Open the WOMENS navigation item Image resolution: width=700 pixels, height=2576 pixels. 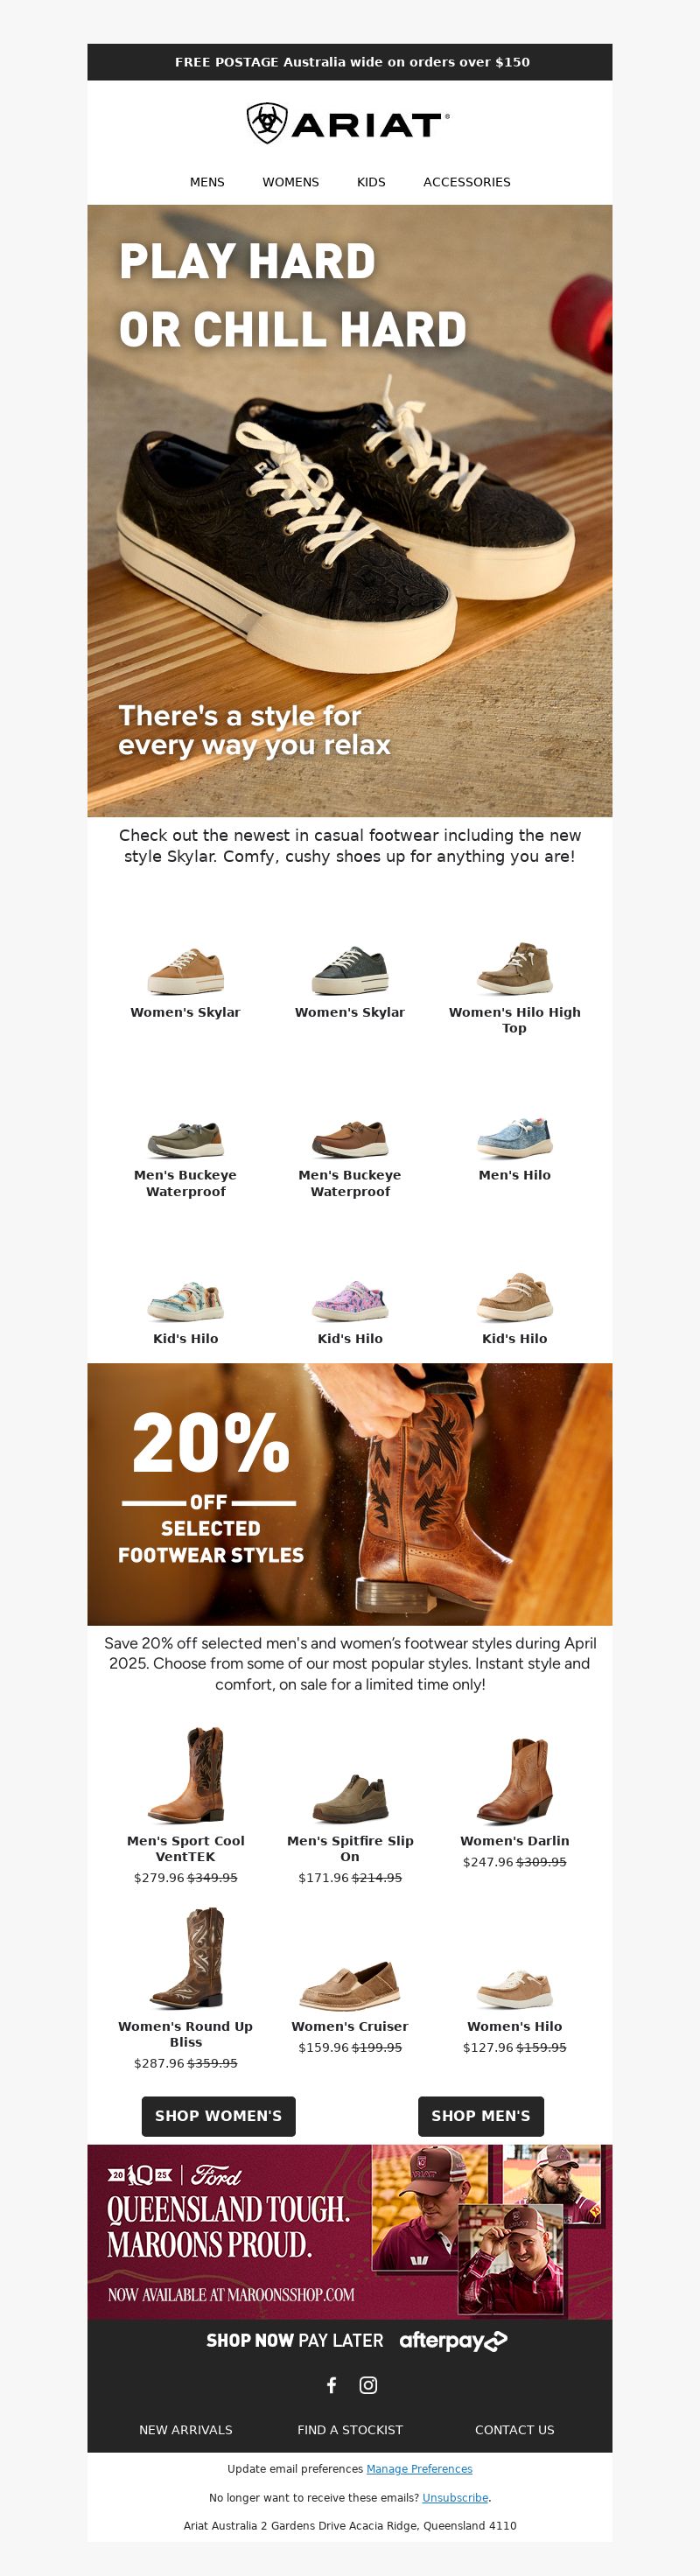pos(291,182)
